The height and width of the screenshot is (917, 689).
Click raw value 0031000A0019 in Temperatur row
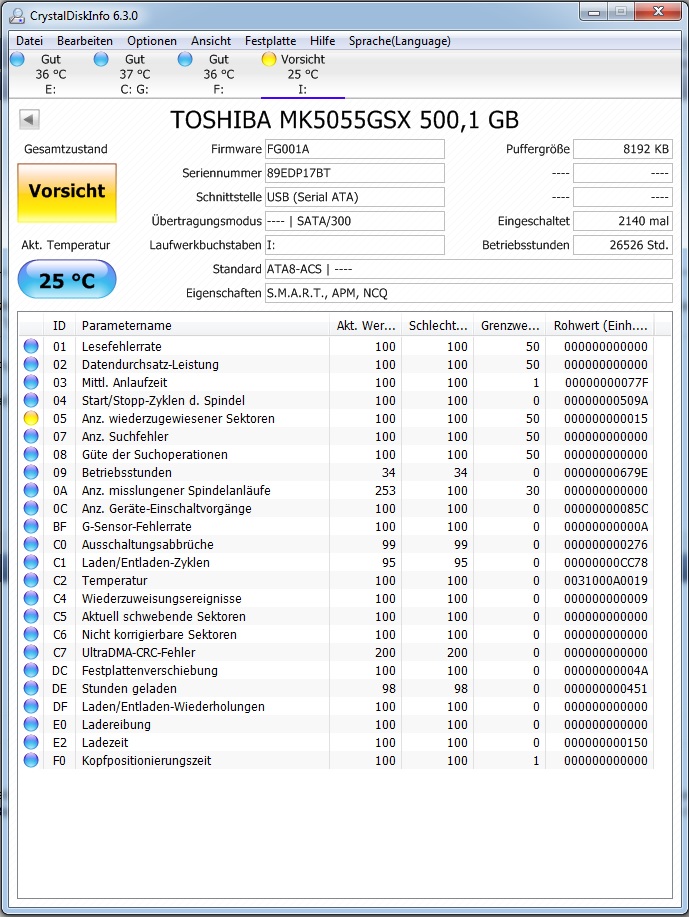[606, 581]
